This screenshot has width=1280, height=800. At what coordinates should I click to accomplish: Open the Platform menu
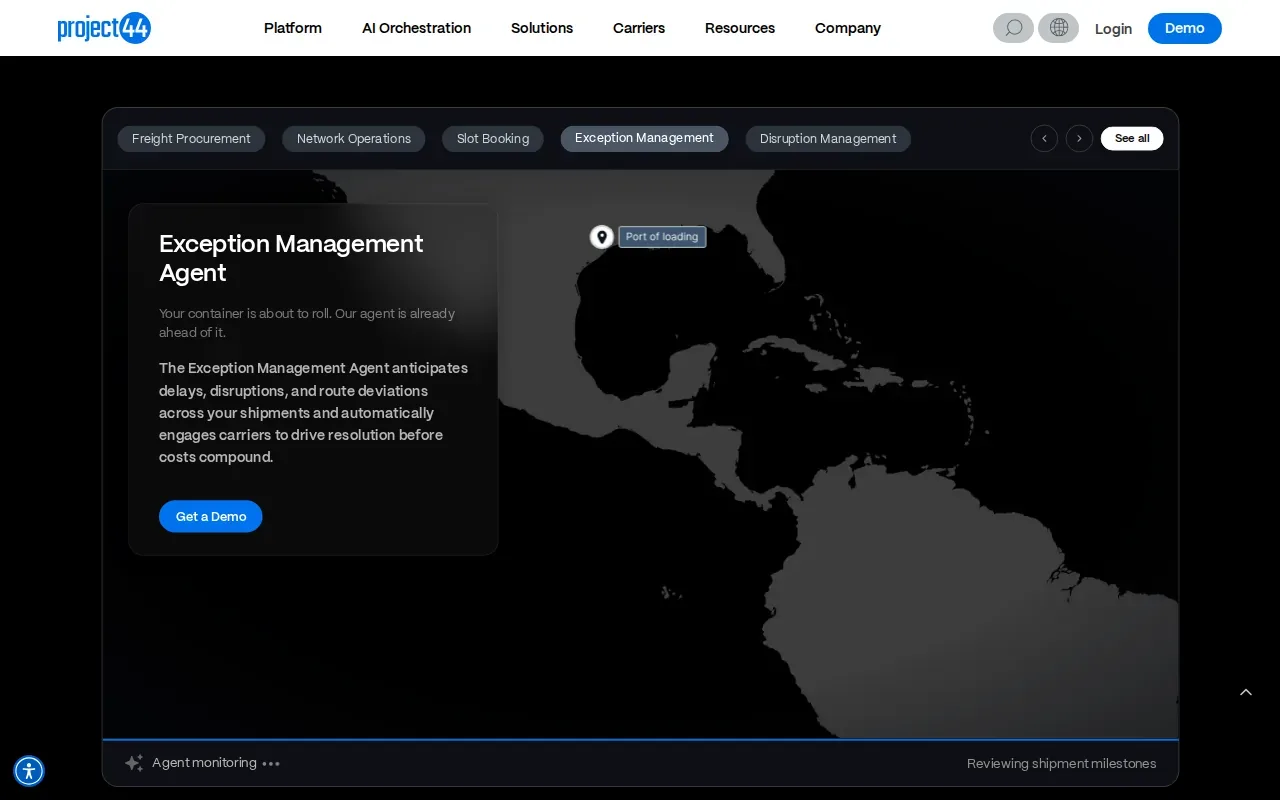tap(293, 28)
